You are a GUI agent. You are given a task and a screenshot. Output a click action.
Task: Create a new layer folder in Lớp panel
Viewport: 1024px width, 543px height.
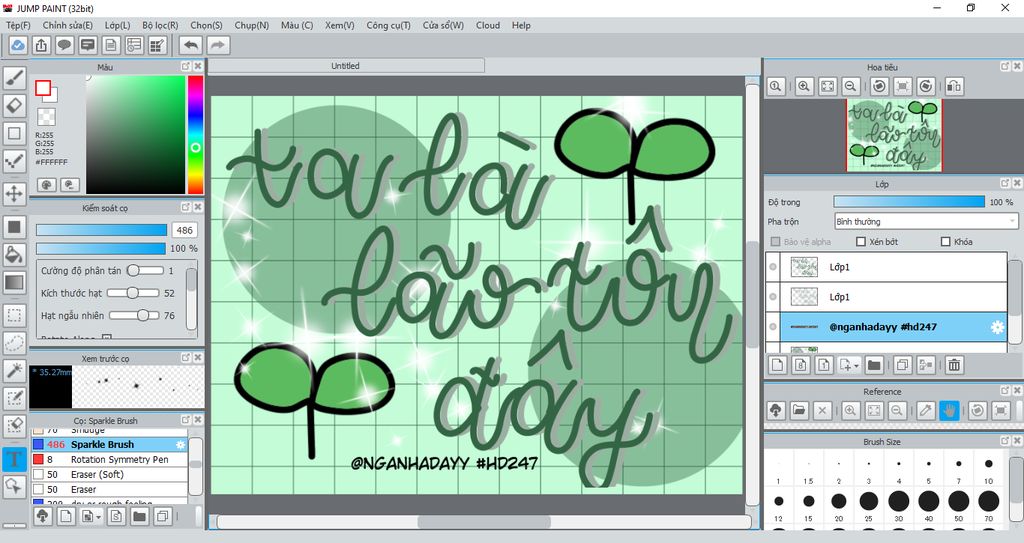[874, 365]
